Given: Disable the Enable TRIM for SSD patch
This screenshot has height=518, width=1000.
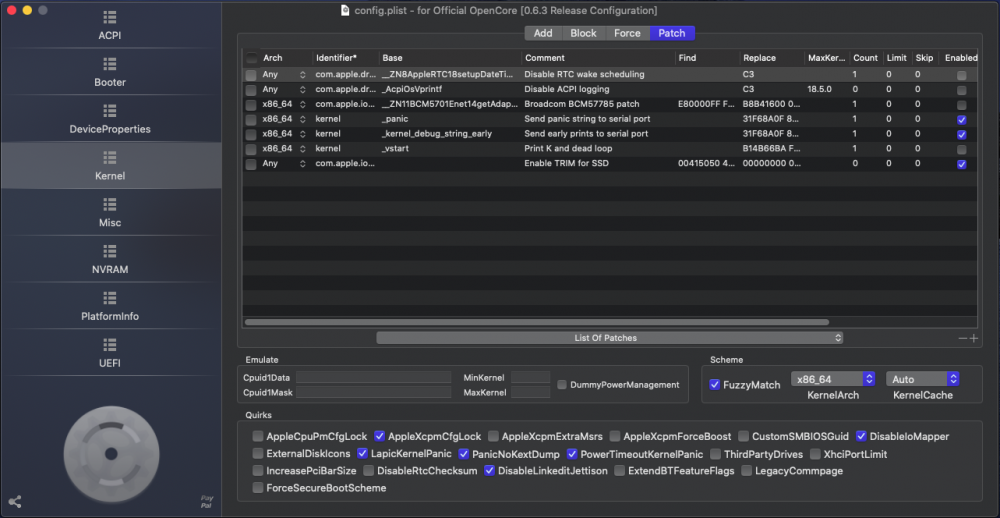Looking at the screenshot, I should tap(962, 165).
